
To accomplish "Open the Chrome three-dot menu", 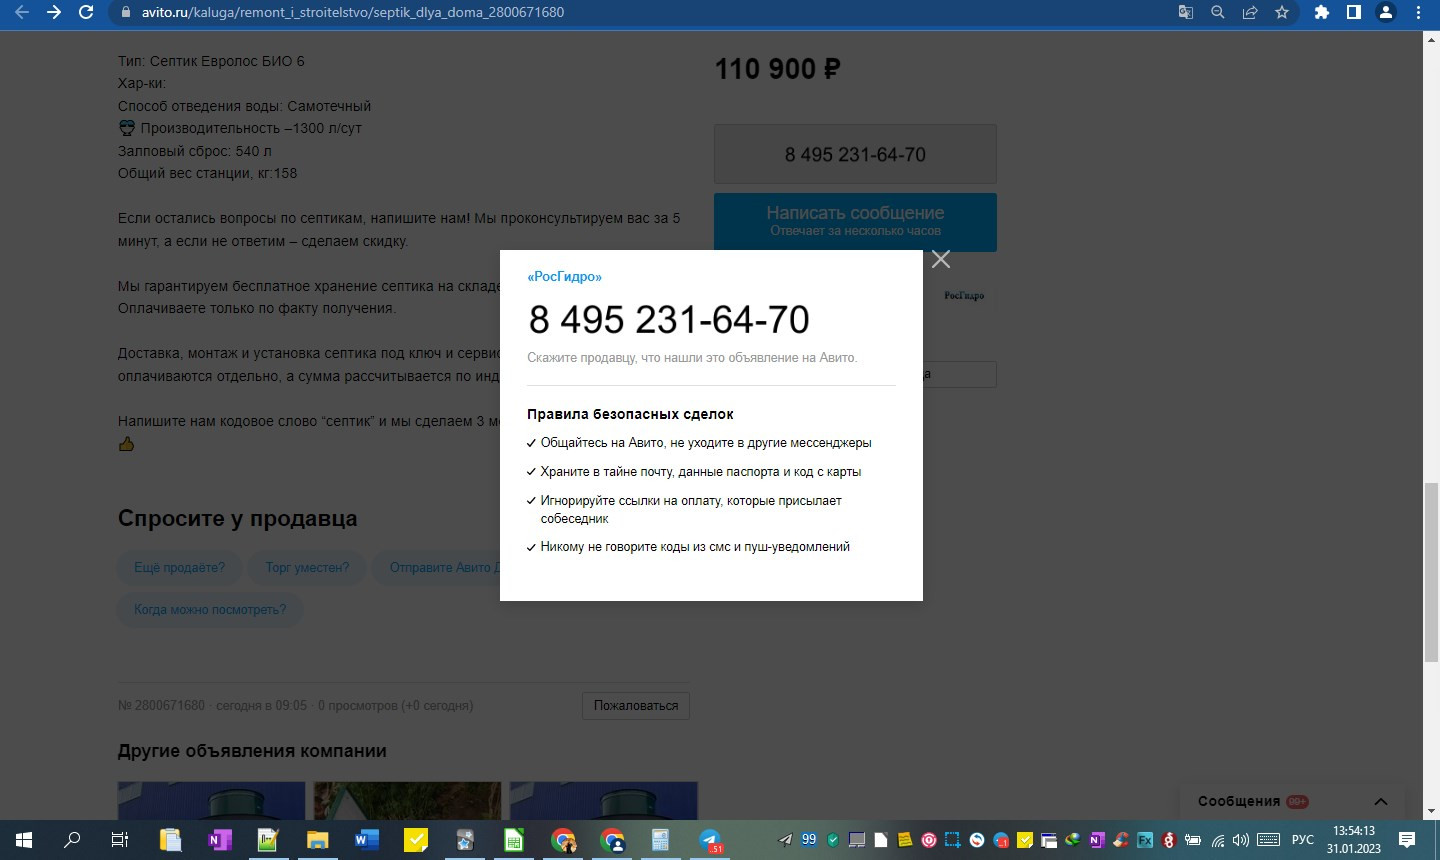I will 1418,12.
